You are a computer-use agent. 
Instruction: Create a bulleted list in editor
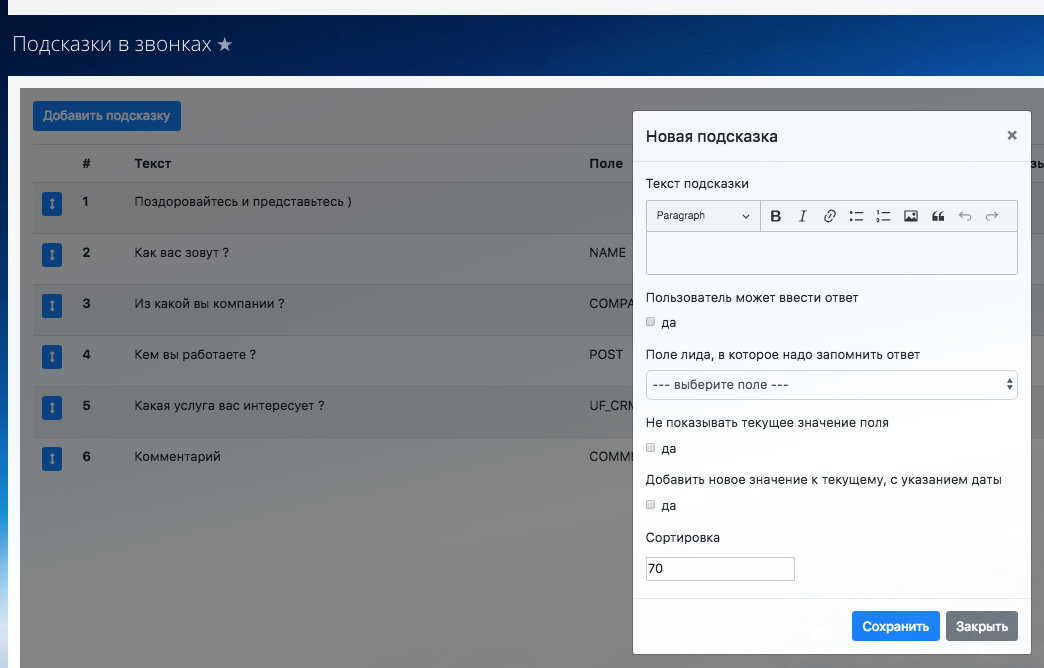click(x=856, y=216)
